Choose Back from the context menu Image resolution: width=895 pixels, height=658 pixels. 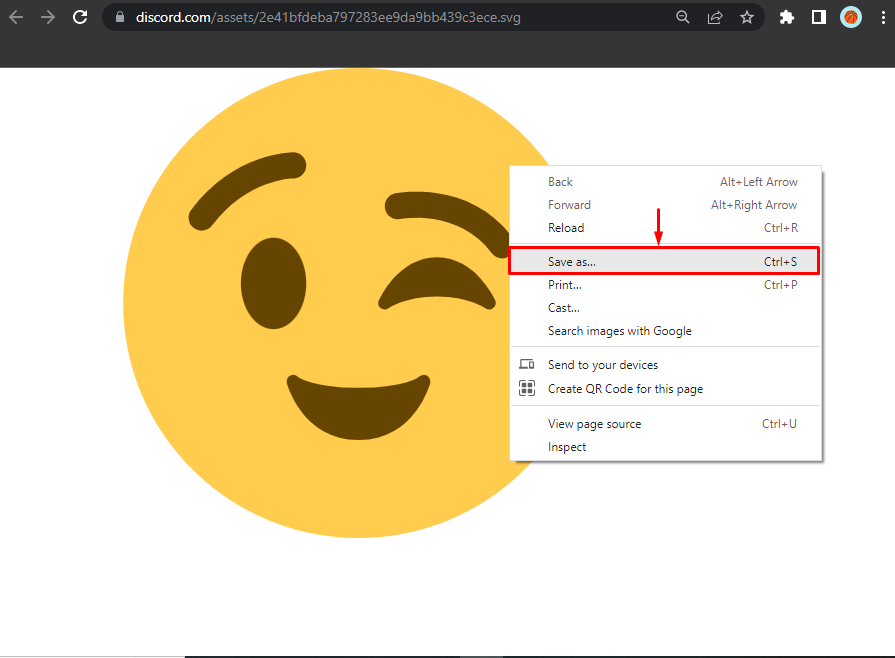tap(666, 181)
